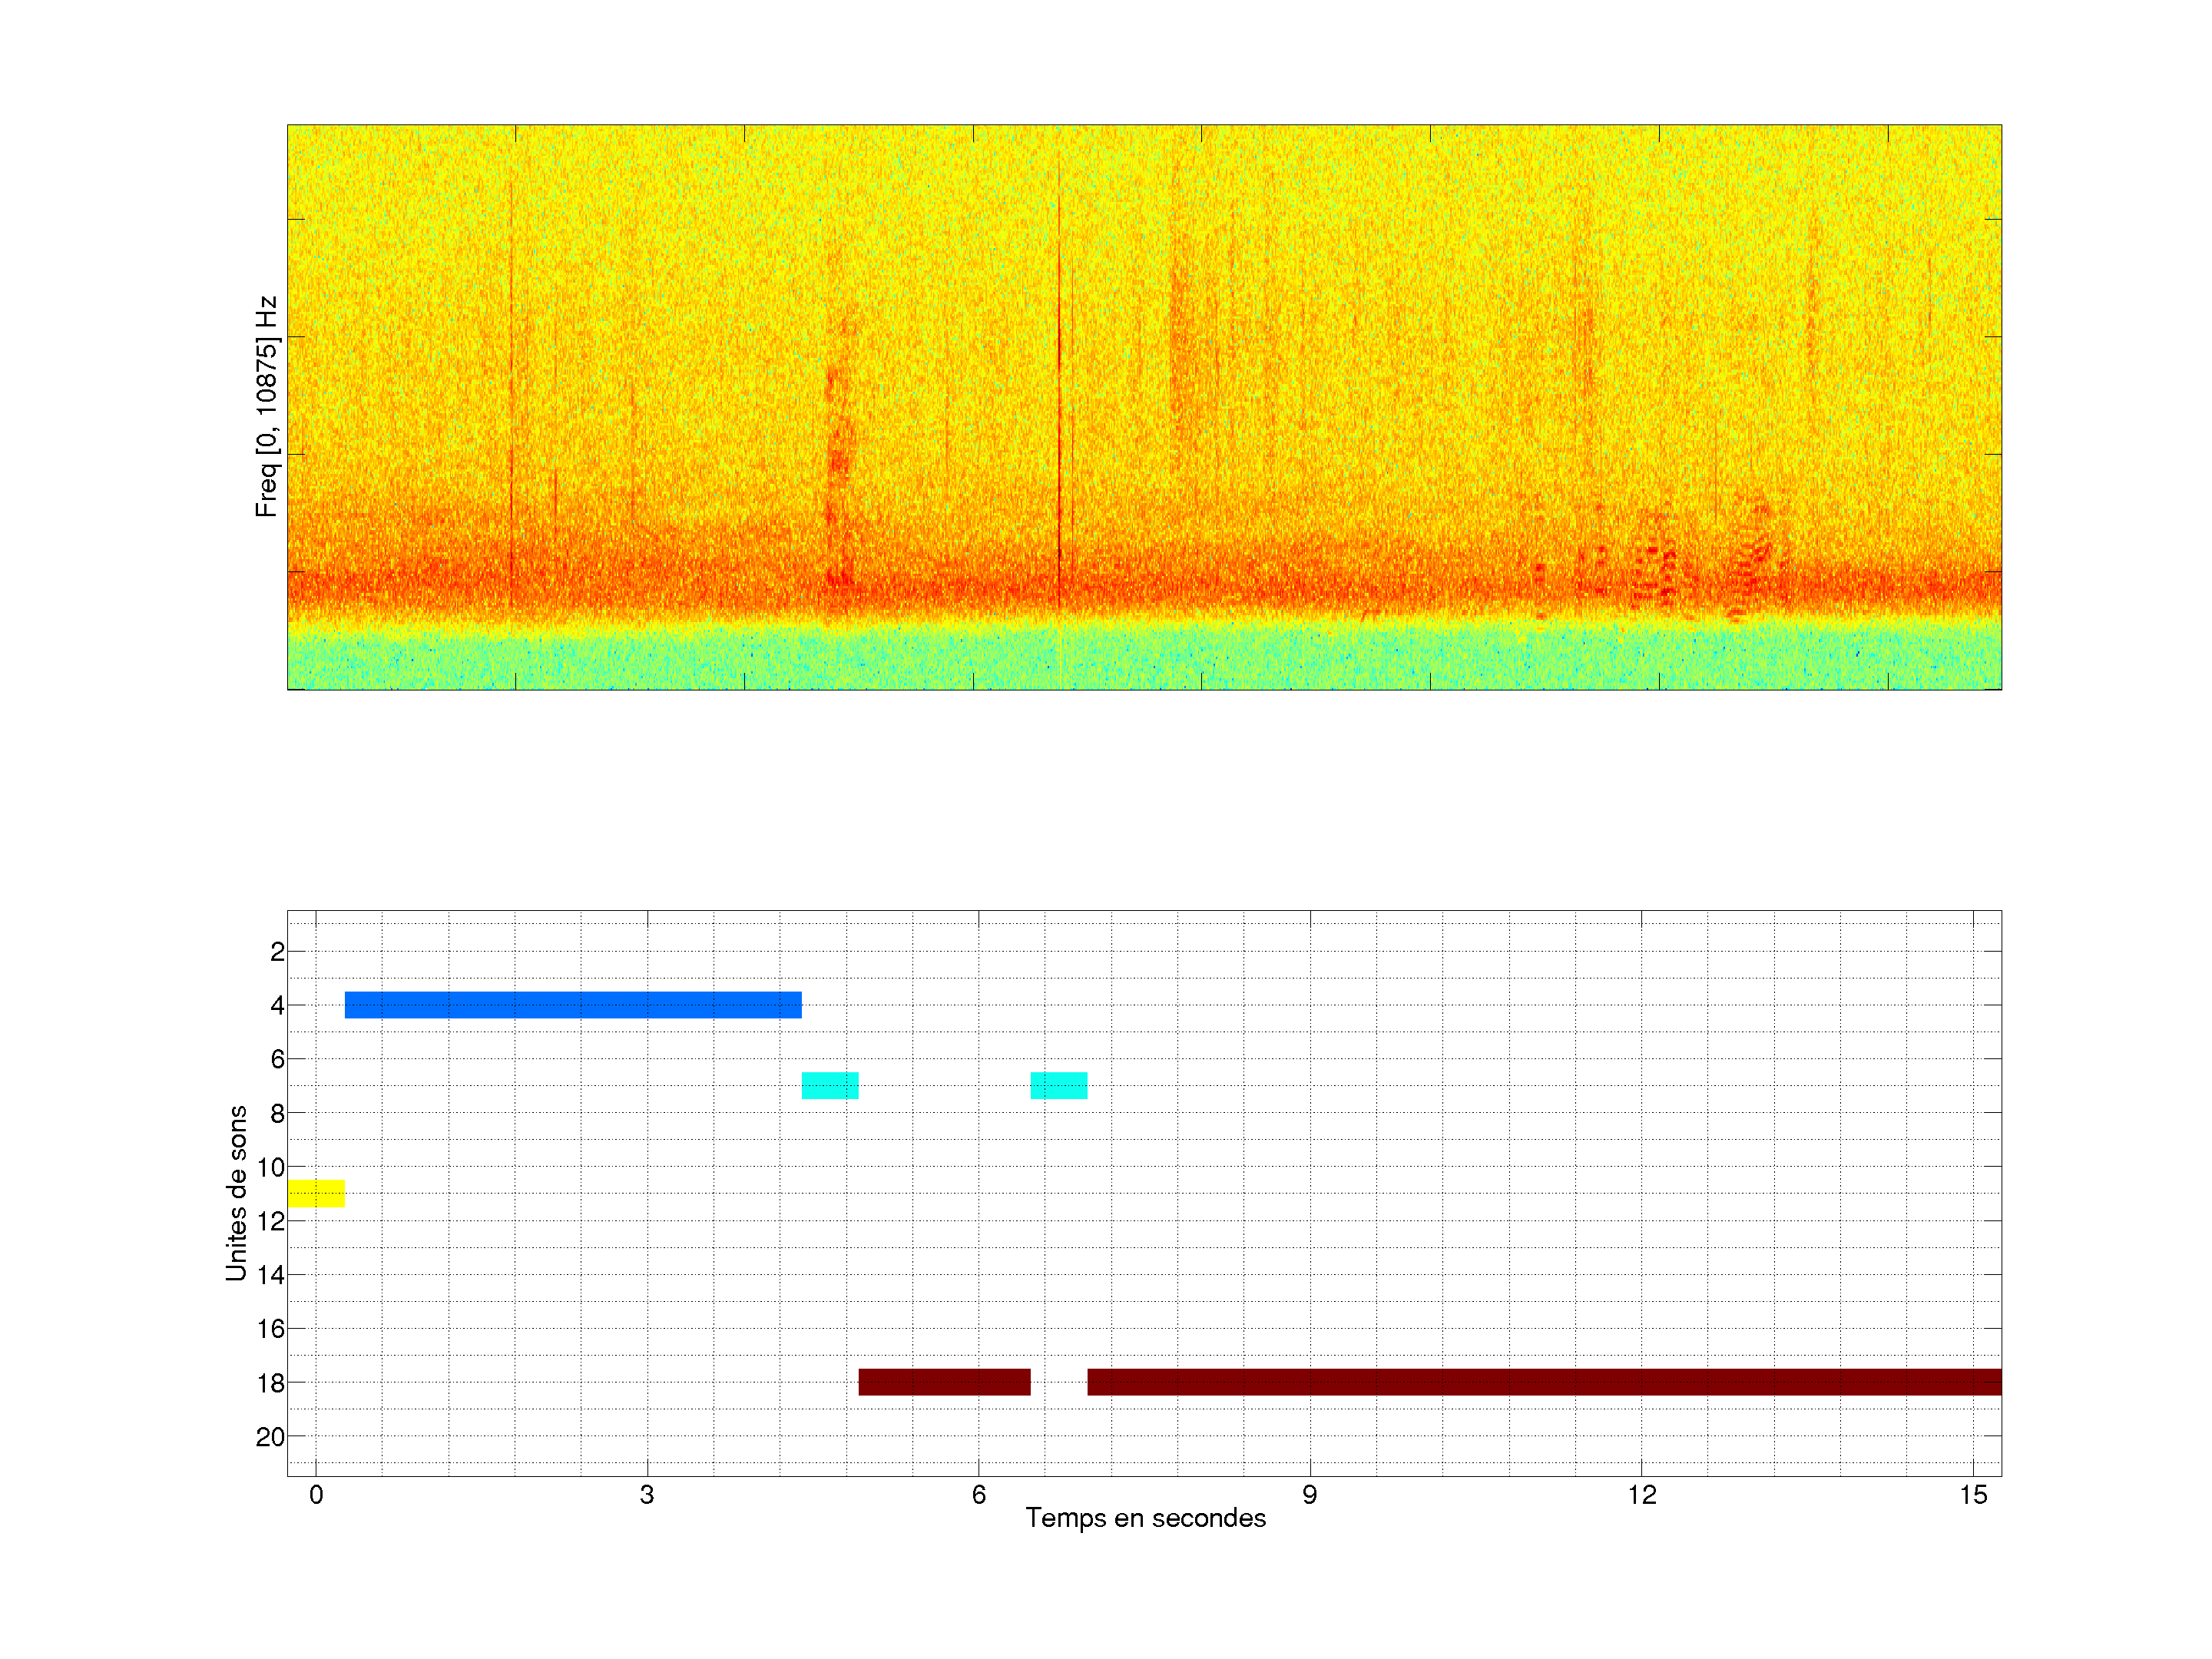Click the 'Temps en secondes' axis label

coord(1145,1518)
